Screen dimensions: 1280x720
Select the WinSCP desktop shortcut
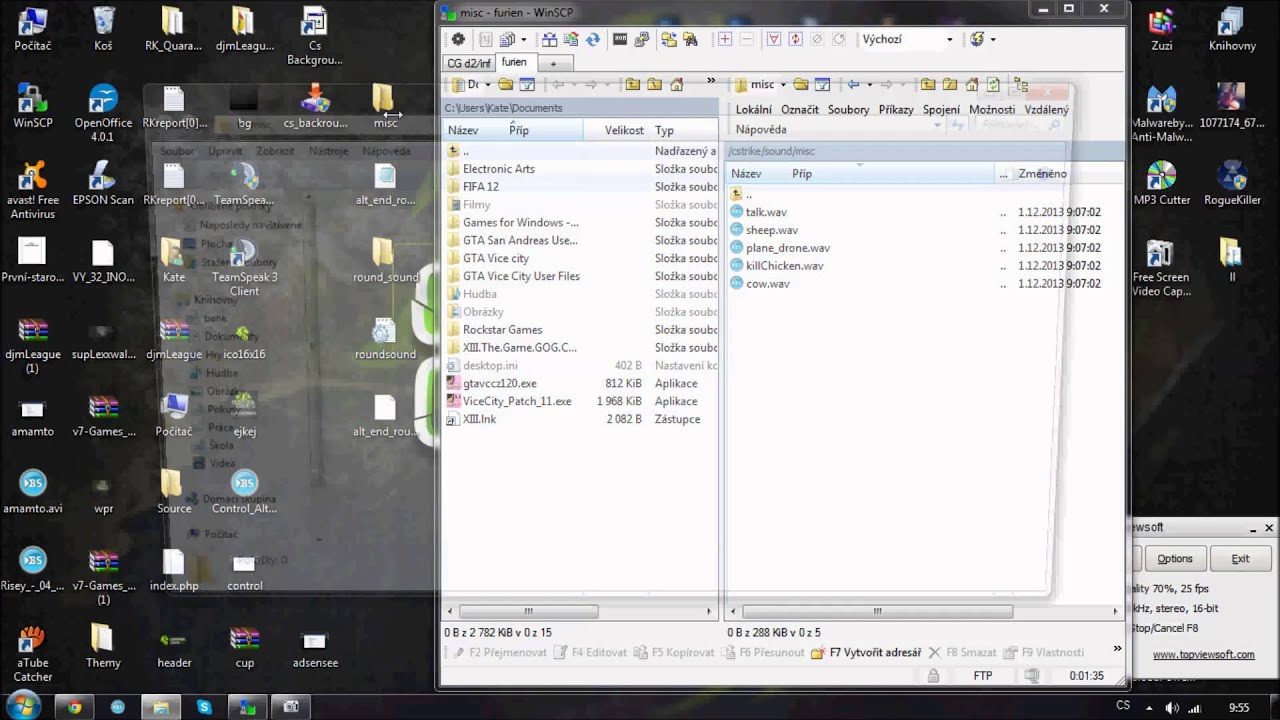pos(32,107)
